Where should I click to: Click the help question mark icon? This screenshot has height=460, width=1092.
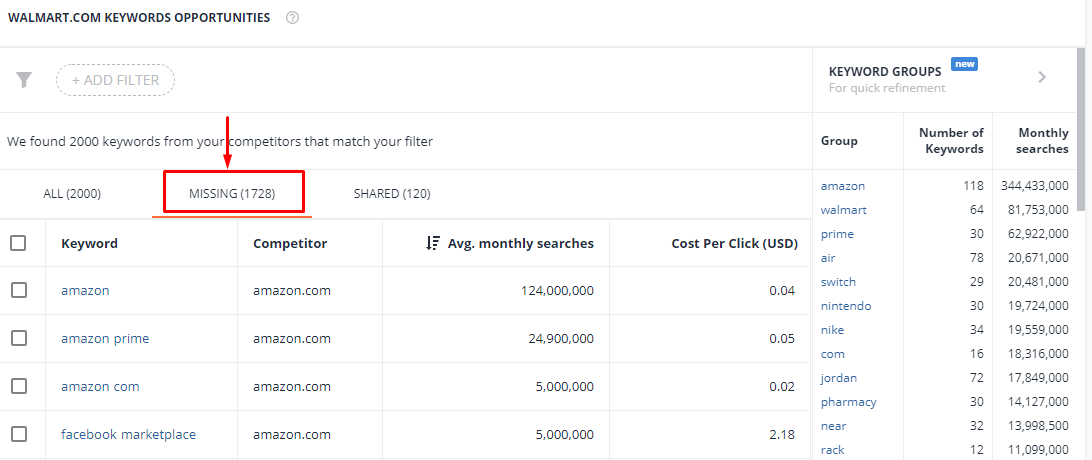tap(292, 18)
